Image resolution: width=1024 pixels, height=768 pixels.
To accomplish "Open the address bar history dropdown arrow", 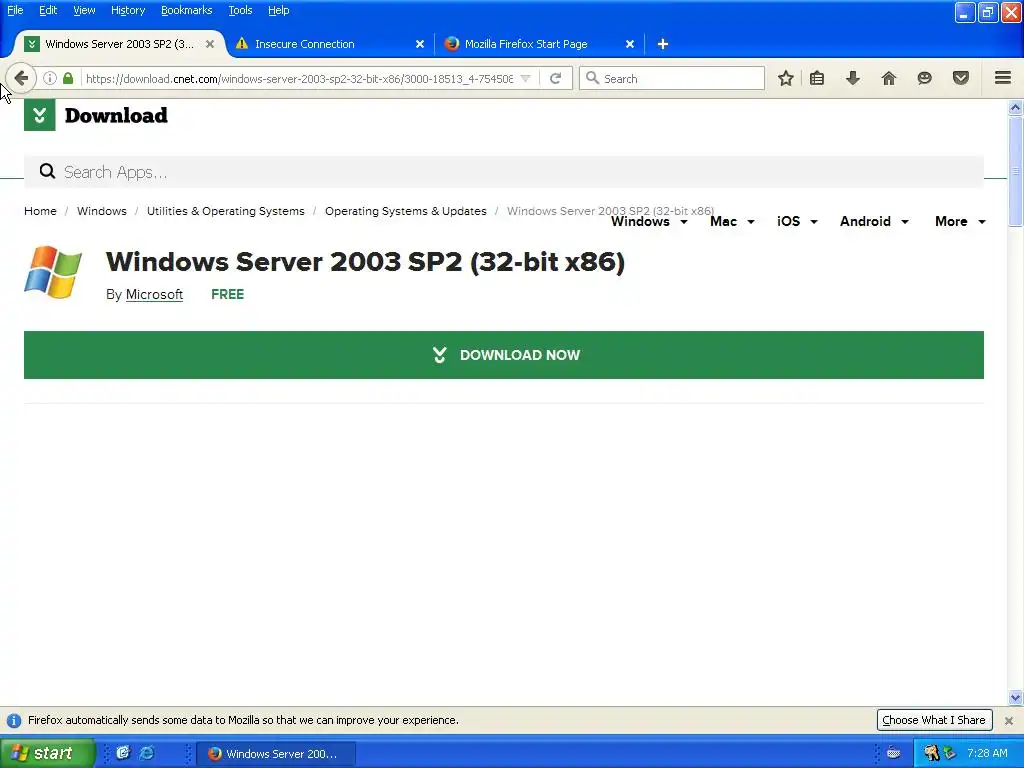I will [x=526, y=78].
